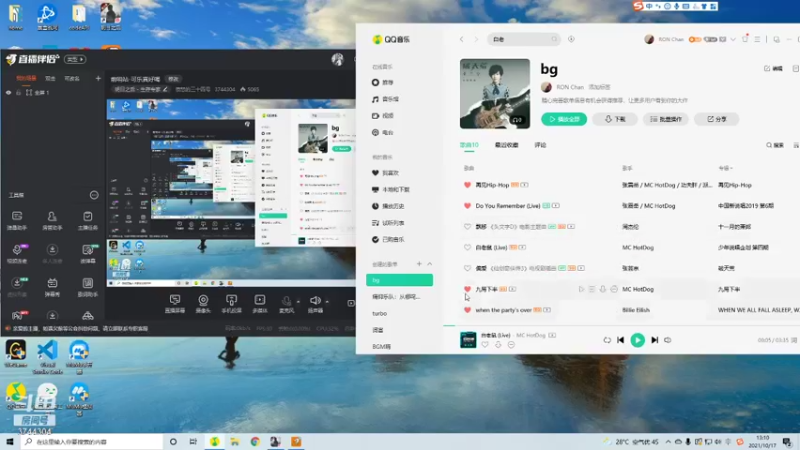Open the play history (播放历史) sidebar item

388,206
